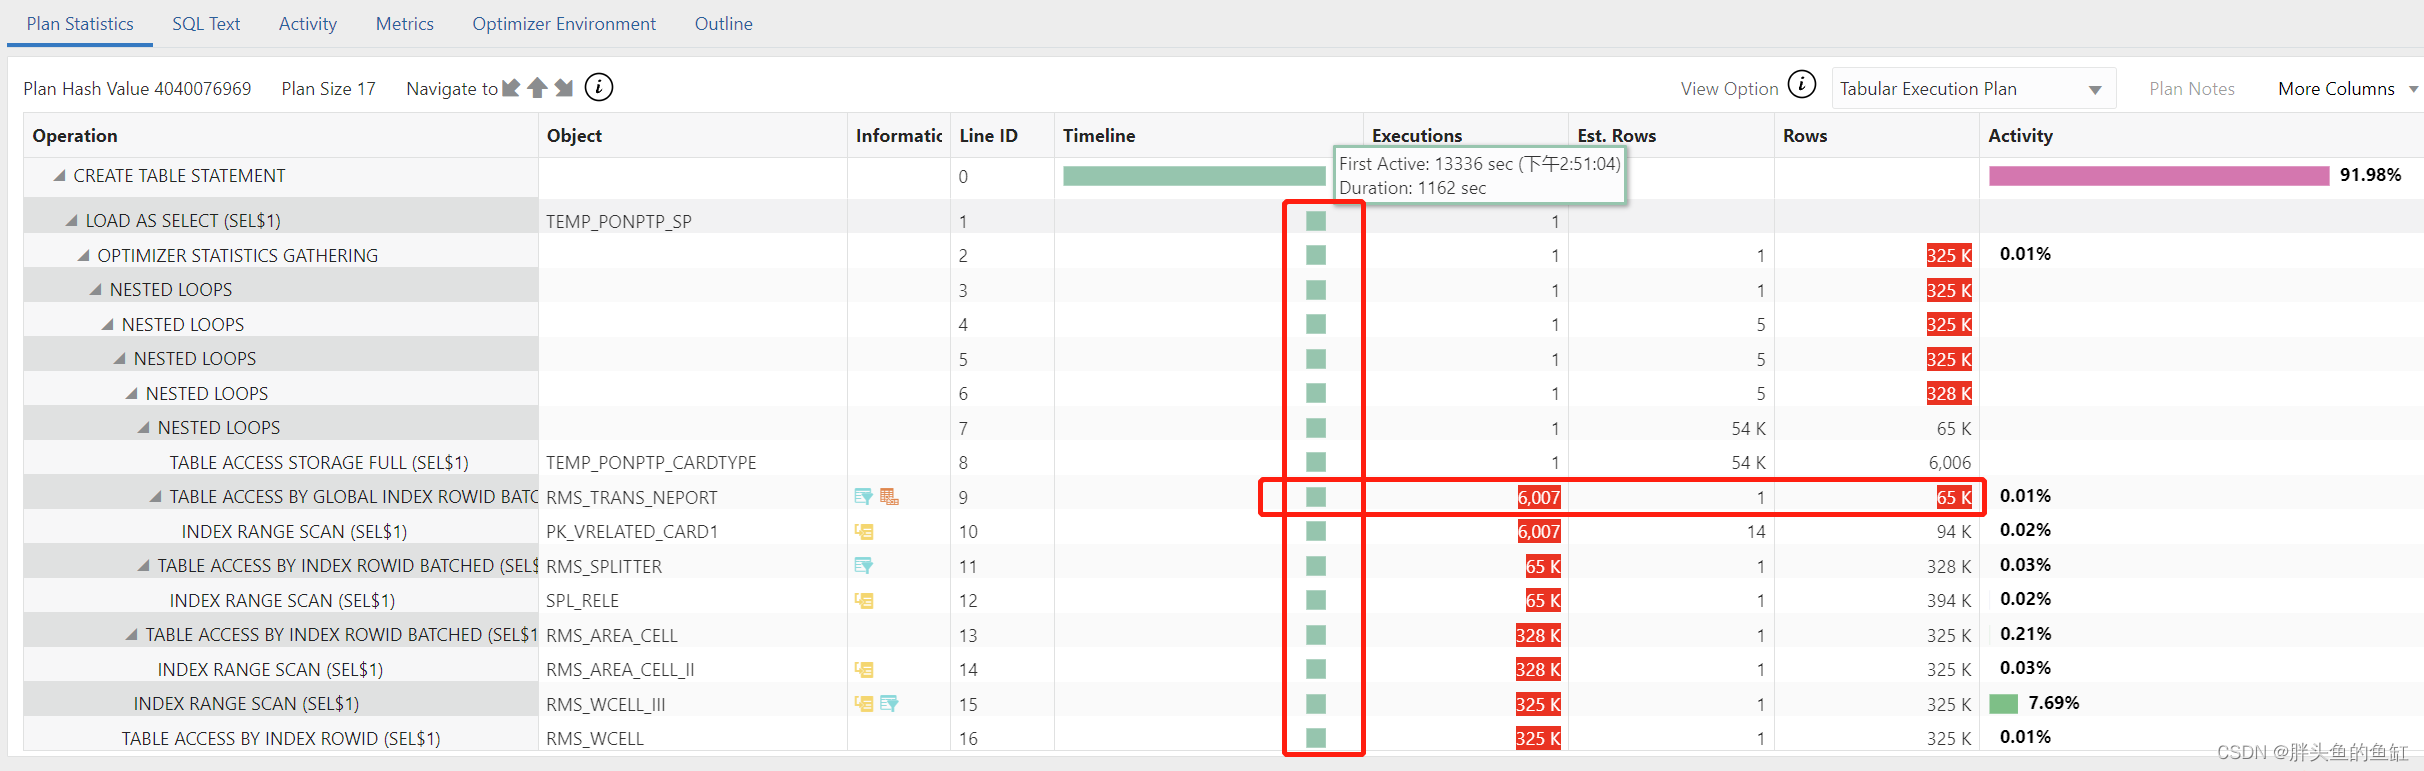This screenshot has width=2424, height=771.
Task: Click the access predicate icon on RMS_AREA_CELL_II row
Action: coord(864,670)
